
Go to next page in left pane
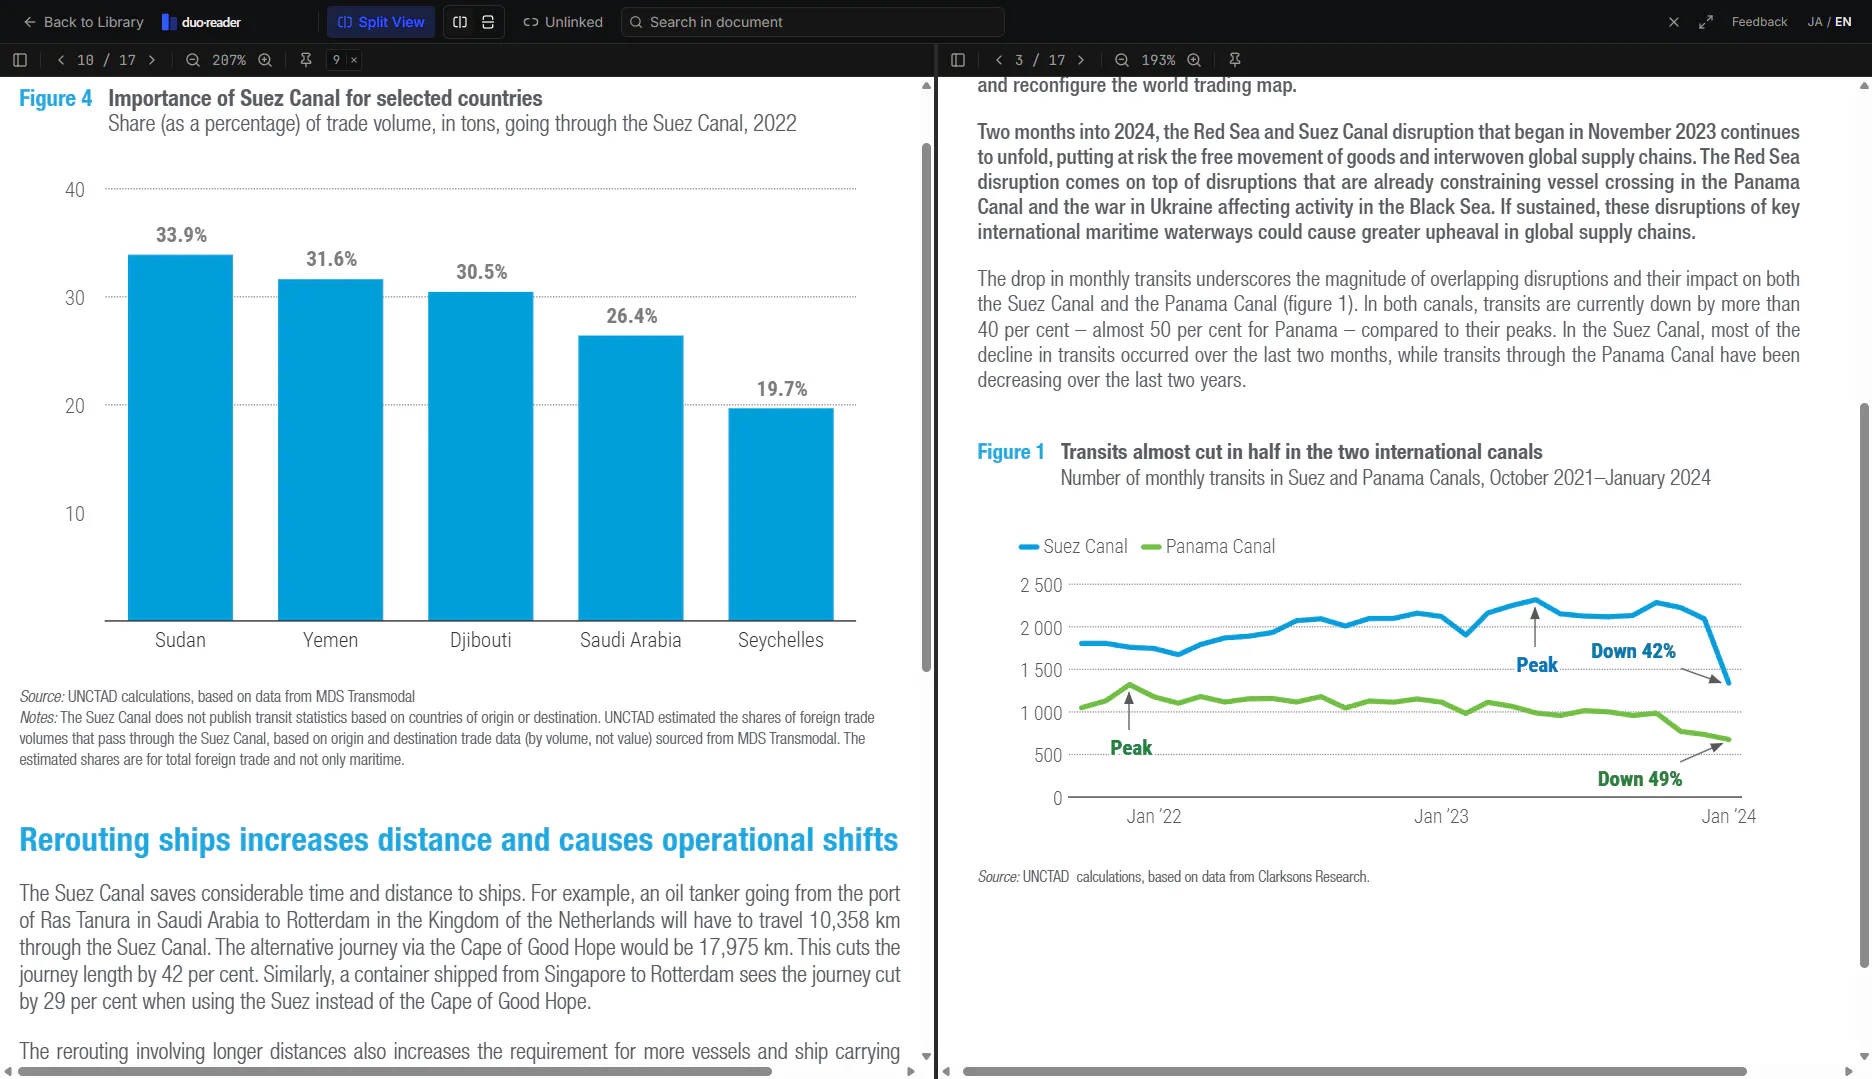[x=152, y=60]
